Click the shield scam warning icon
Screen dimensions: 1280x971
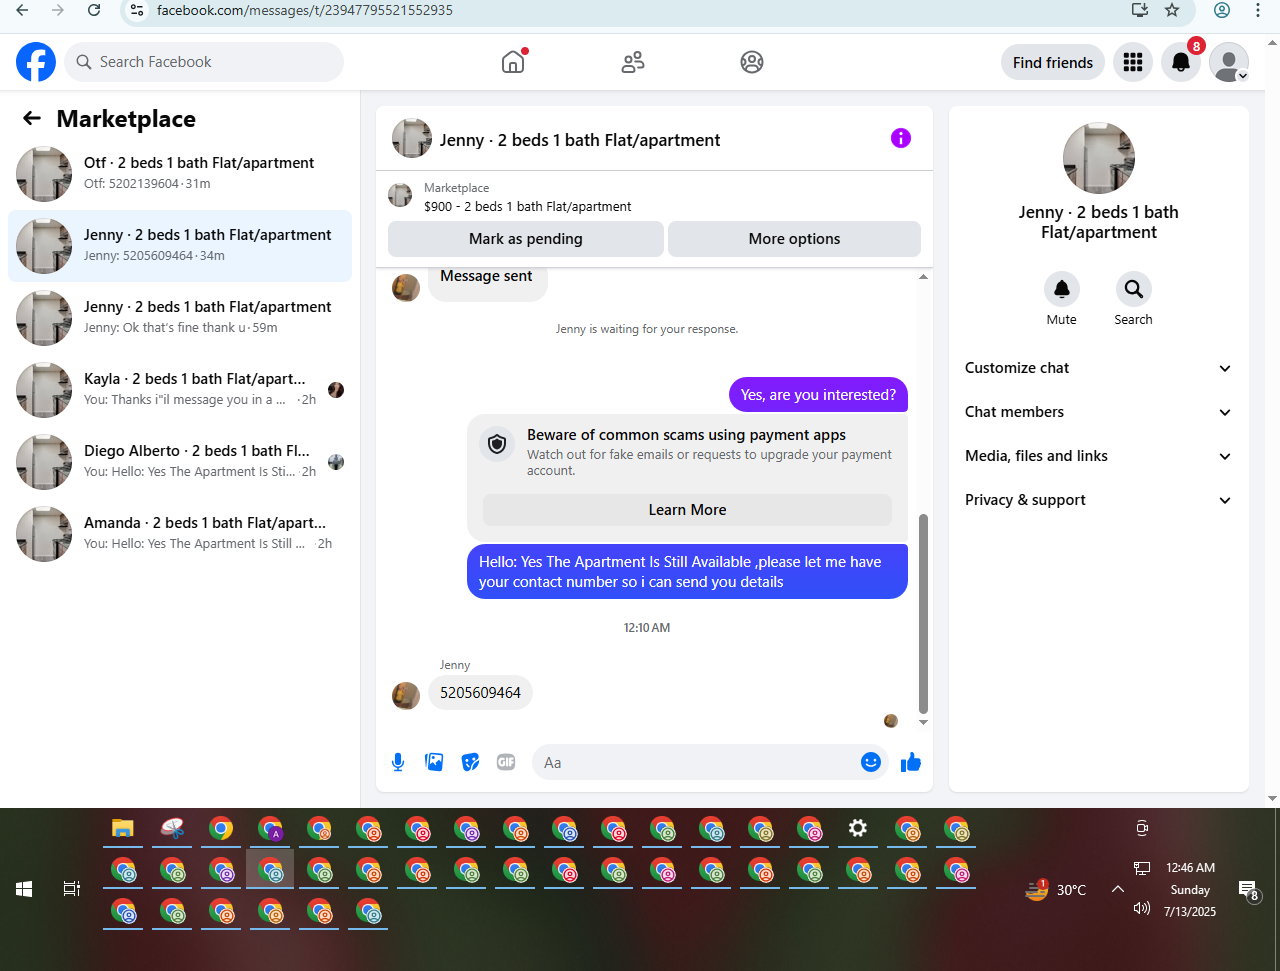click(x=497, y=444)
